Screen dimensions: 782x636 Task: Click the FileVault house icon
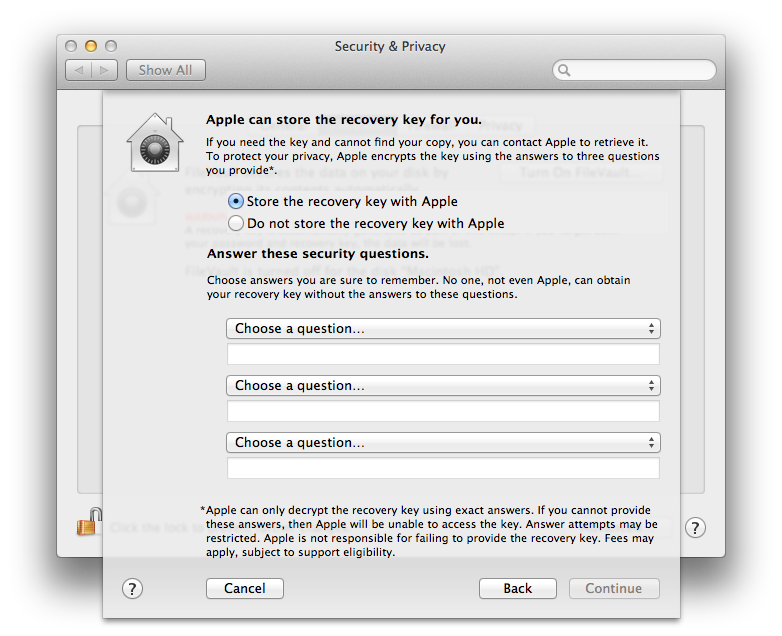[155, 143]
